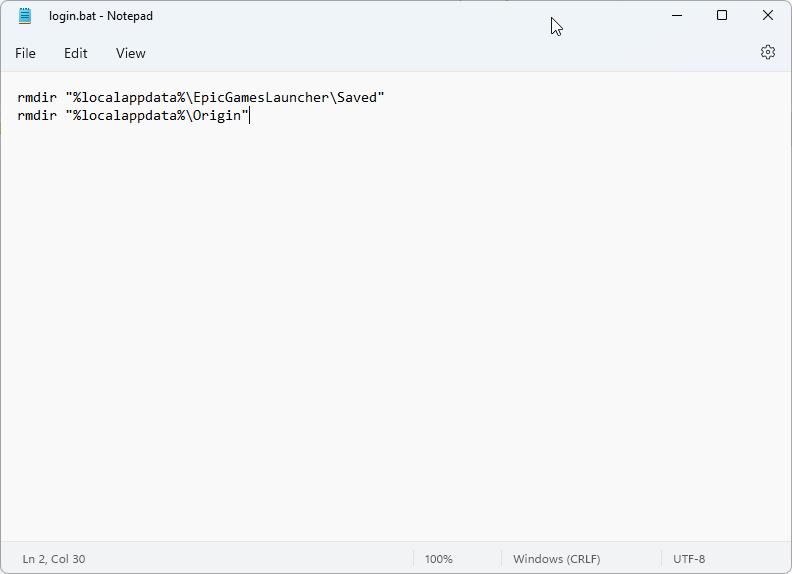Click the Windows (CRLF) line ending indicator

click(556, 559)
